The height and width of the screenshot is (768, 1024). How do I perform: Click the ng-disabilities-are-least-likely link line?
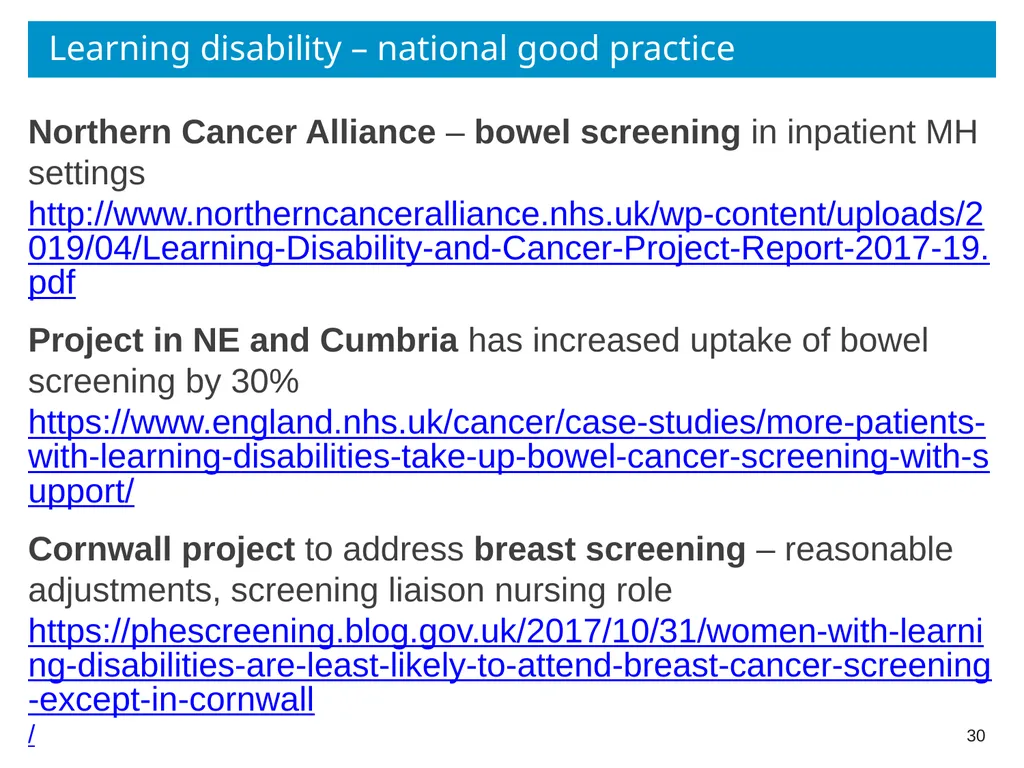point(510,665)
